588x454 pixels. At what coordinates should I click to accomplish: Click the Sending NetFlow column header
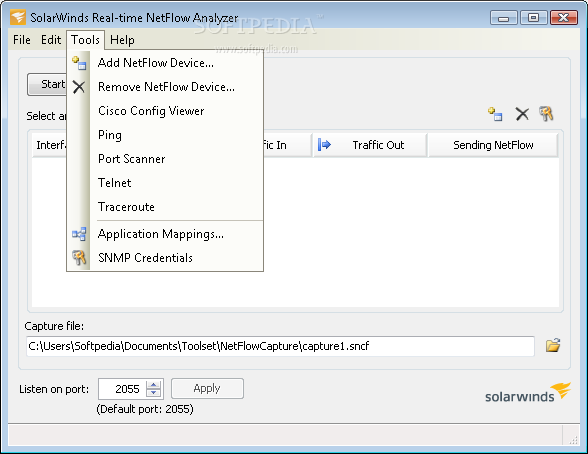pyautogui.click(x=493, y=145)
